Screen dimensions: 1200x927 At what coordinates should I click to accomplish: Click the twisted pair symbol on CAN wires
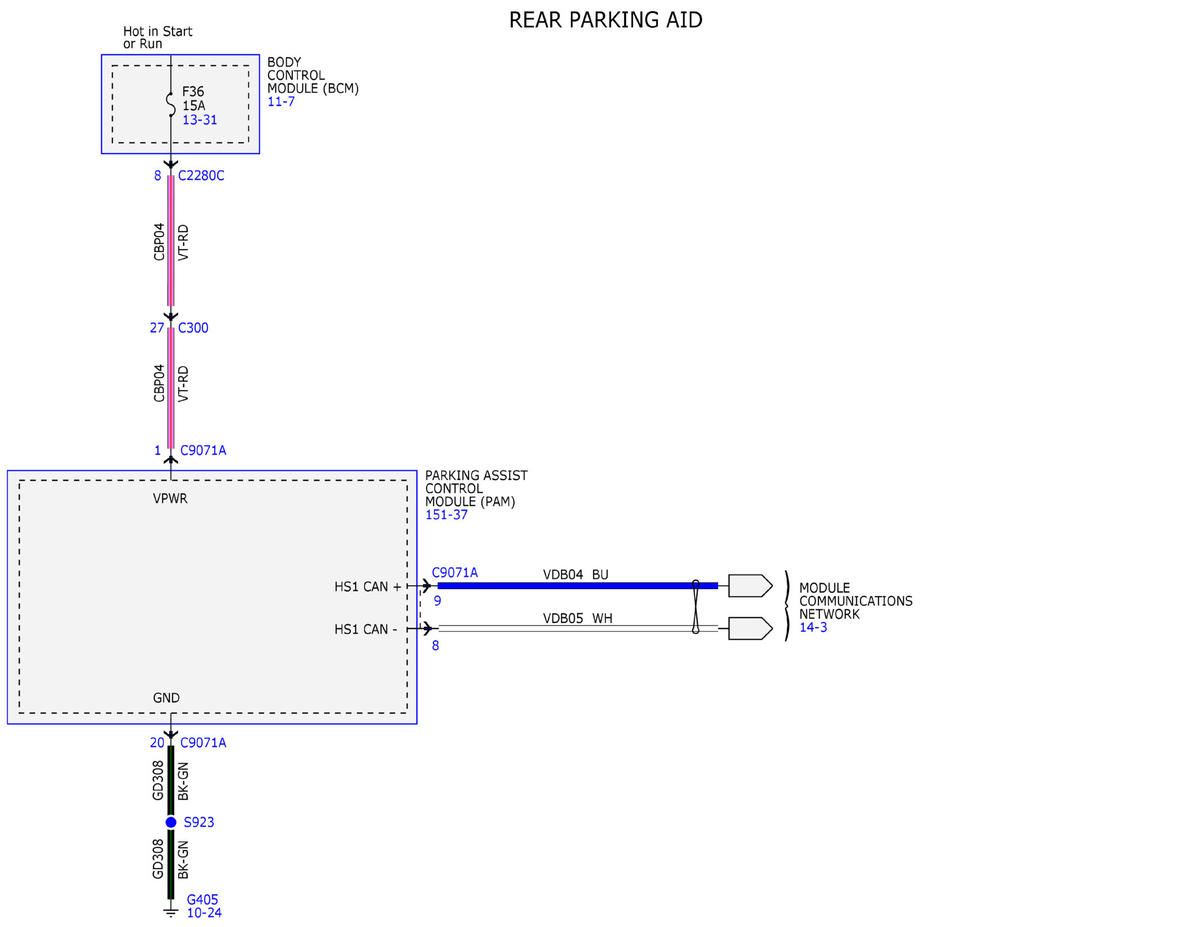[x=696, y=606]
